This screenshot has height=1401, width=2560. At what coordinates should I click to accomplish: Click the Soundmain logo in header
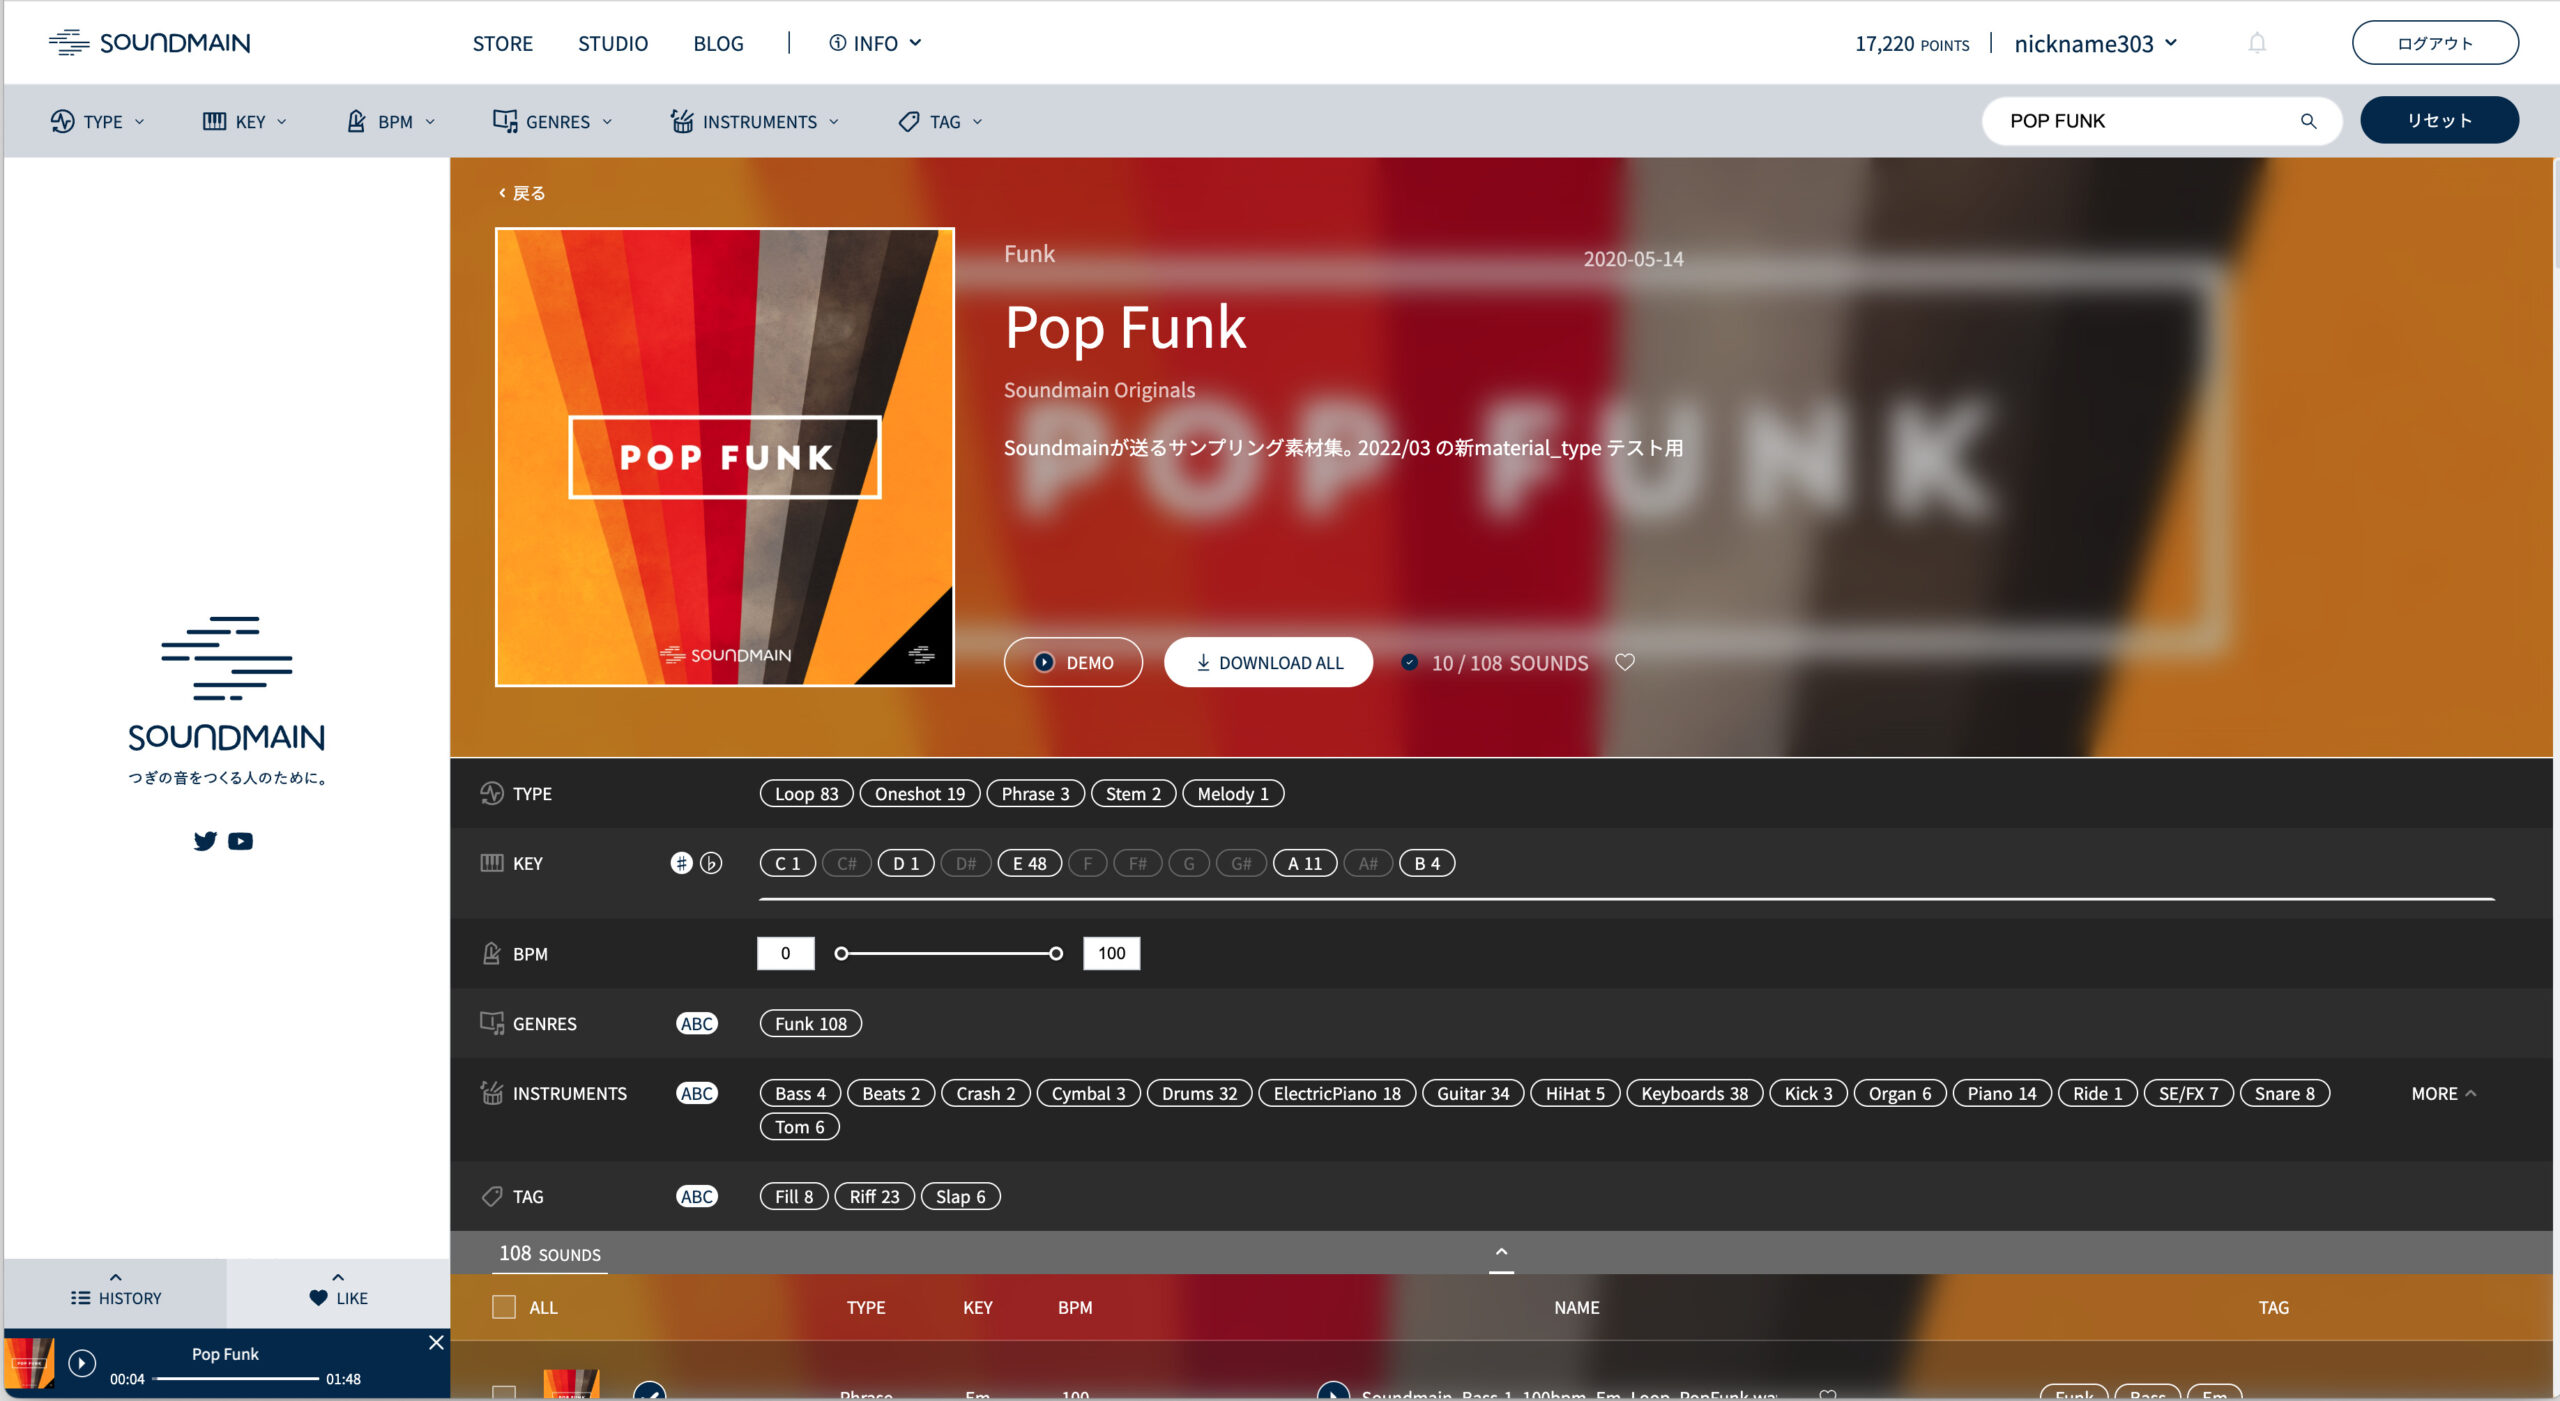pyautogui.click(x=150, y=42)
